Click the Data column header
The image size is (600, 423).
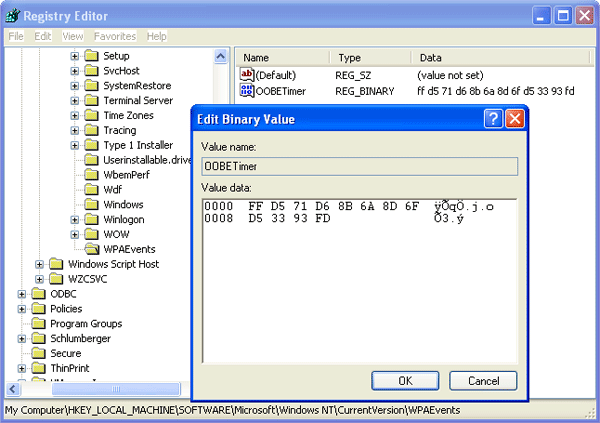[430, 58]
